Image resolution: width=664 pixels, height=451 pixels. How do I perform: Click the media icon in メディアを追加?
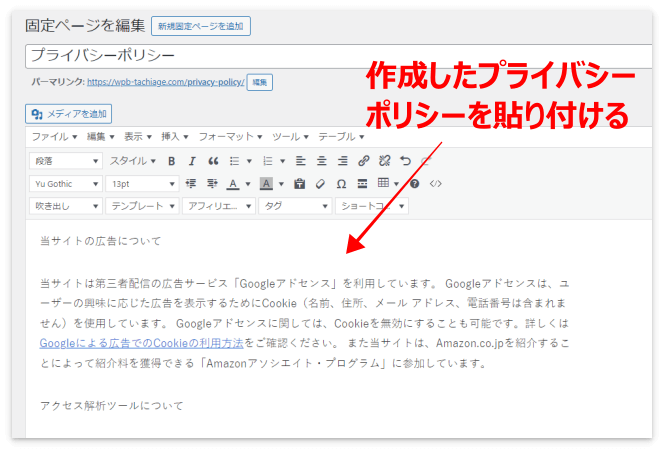(37, 114)
